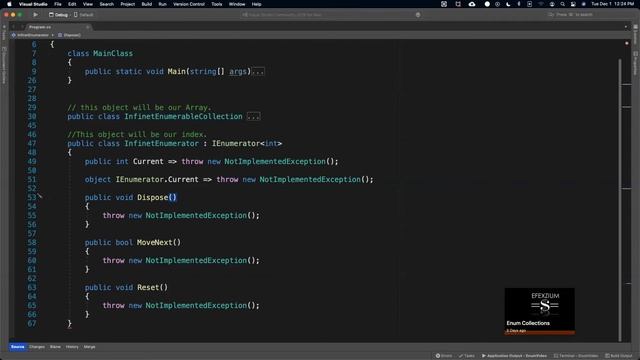Open the Window menu
640x360 pixels.
click(x=237, y=4)
